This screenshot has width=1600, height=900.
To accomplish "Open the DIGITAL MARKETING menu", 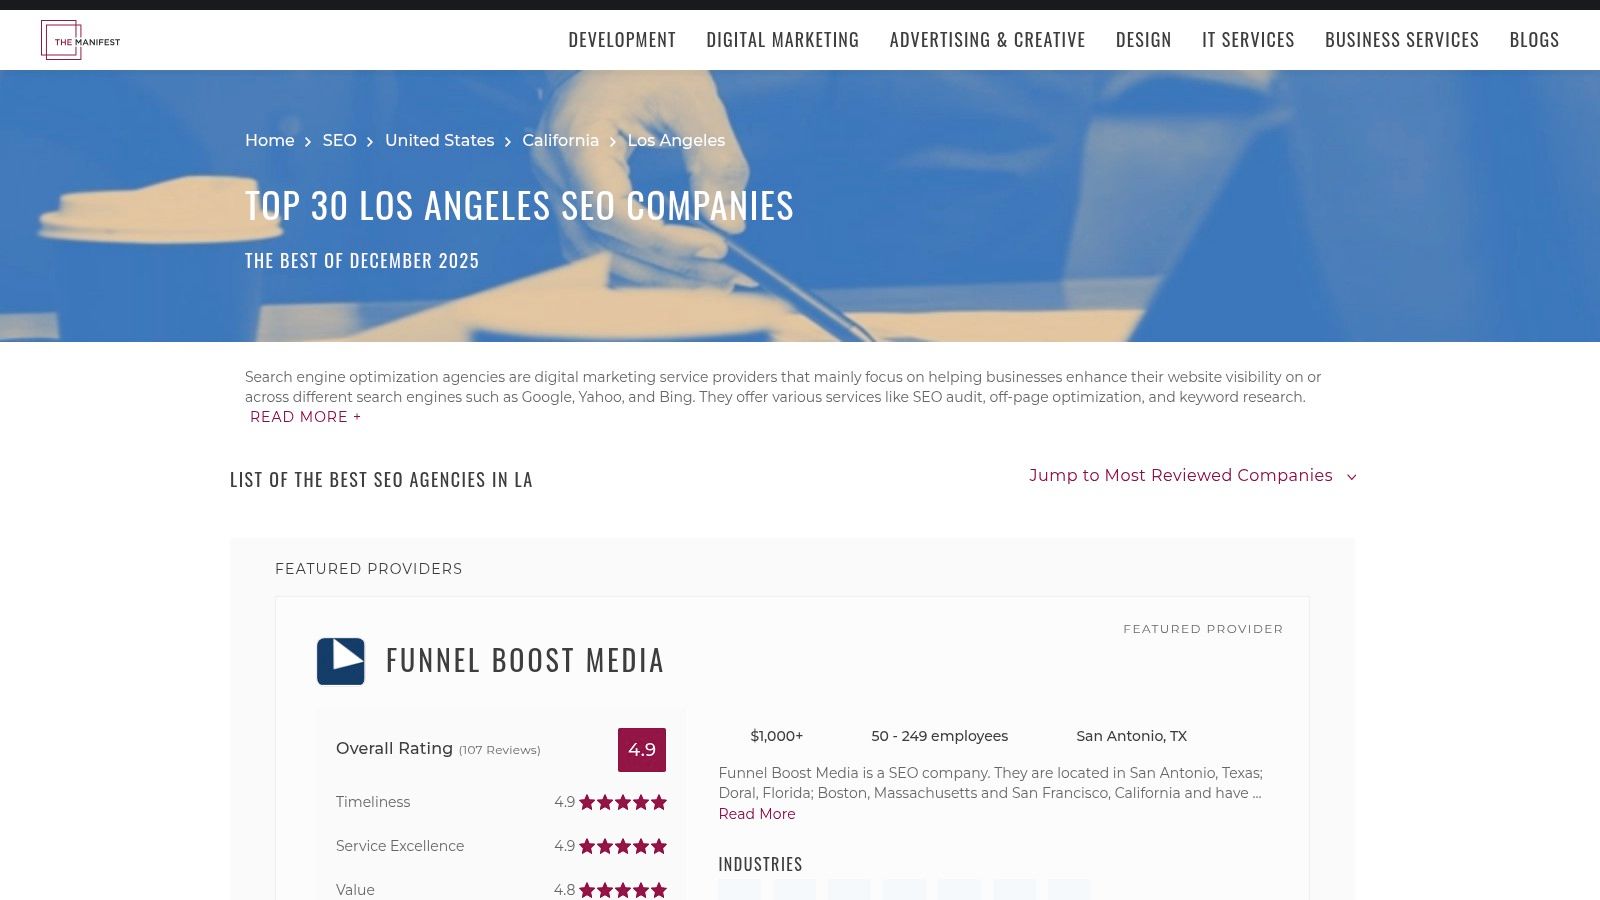I will (x=782, y=39).
